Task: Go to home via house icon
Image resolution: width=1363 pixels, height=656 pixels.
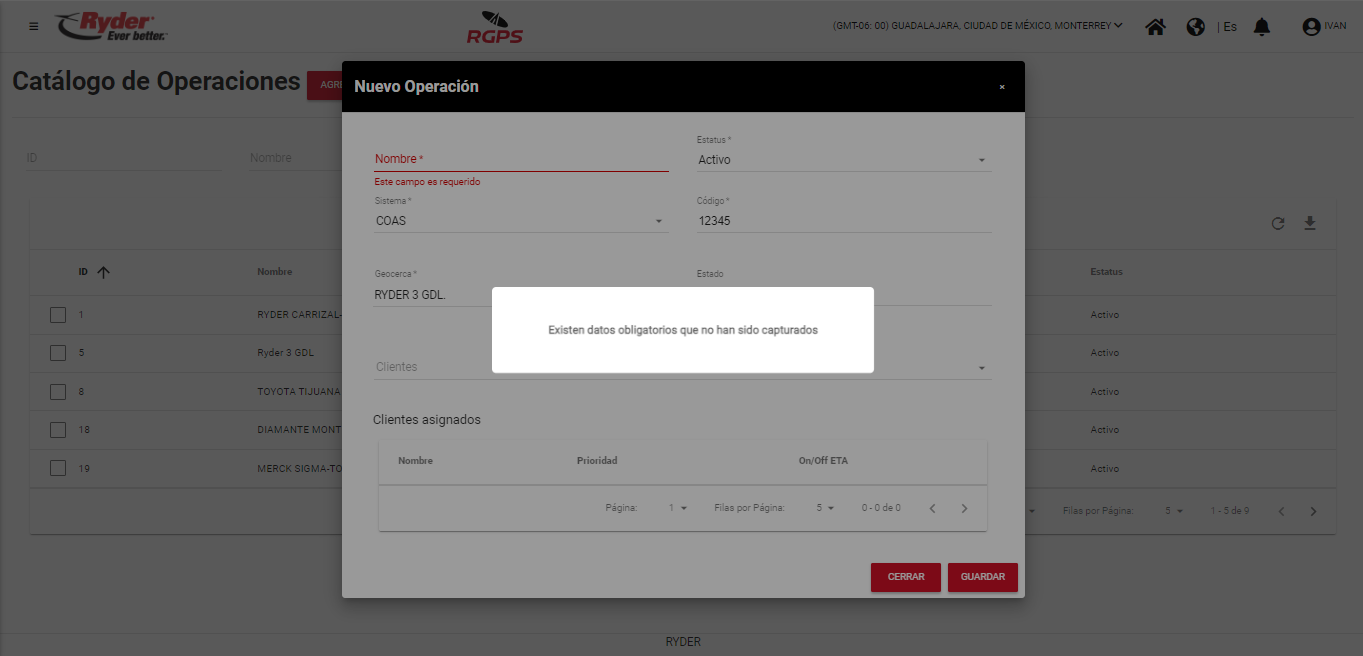Action: (1155, 27)
